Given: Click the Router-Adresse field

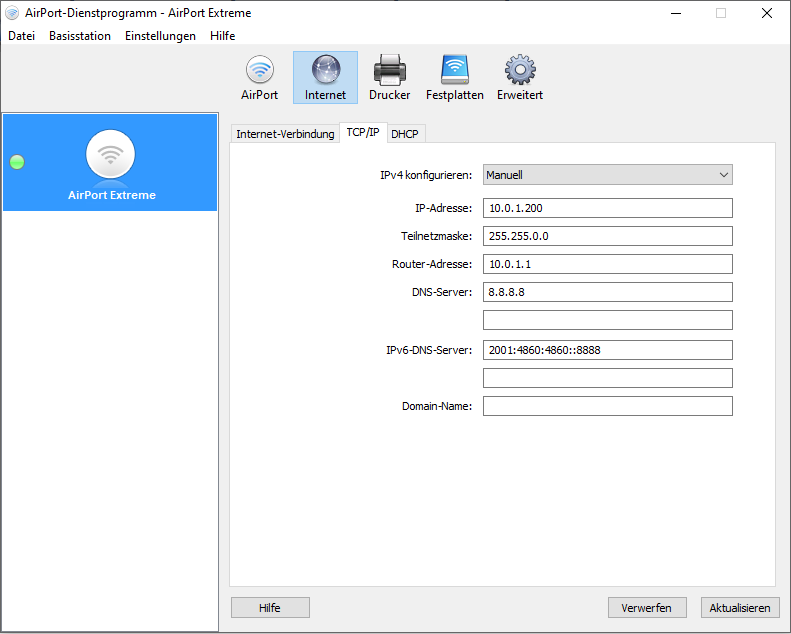Looking at the screenshot, I should [x=607, y=264].
